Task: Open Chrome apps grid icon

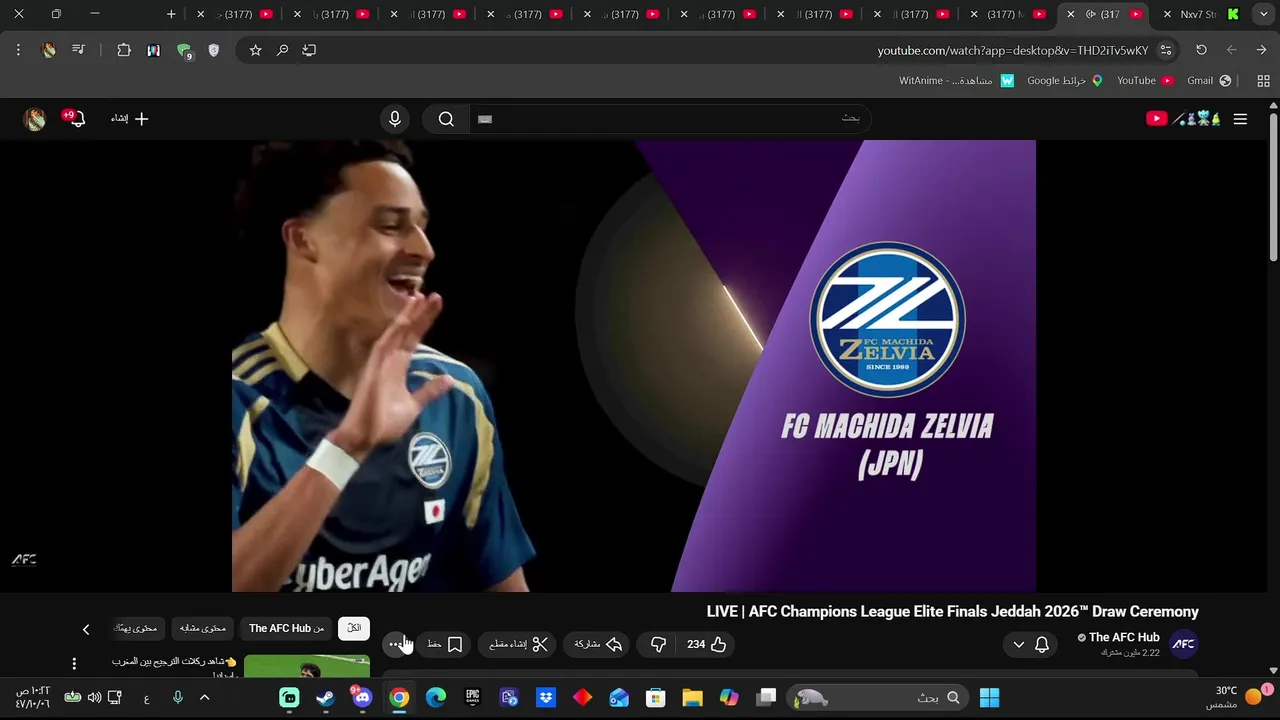Action: pyautogui.click(x=1263, y=81)
